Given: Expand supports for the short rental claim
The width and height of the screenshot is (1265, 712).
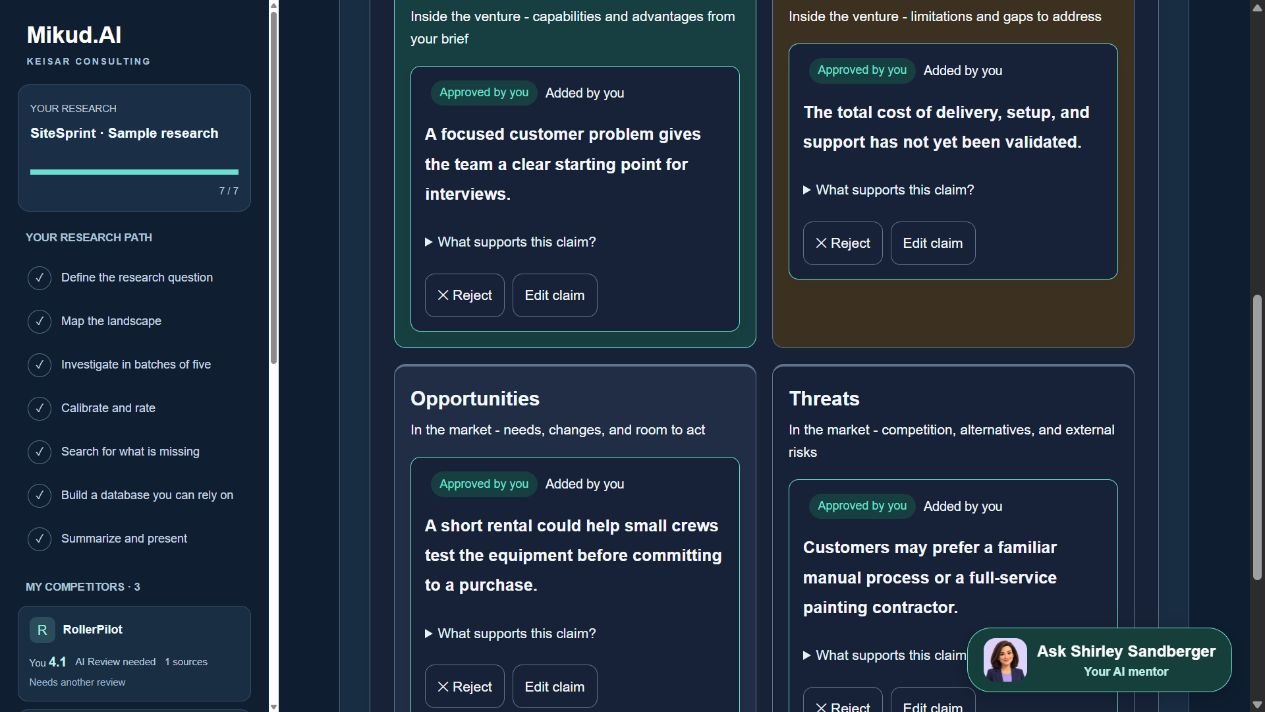Looking at the screenshot, I should click(510, 633).
